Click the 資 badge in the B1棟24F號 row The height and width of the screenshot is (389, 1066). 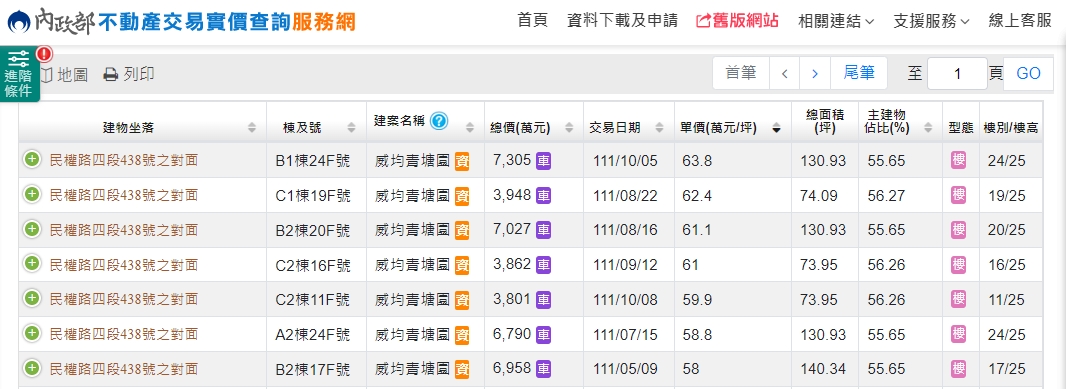[x=462, y=161]
